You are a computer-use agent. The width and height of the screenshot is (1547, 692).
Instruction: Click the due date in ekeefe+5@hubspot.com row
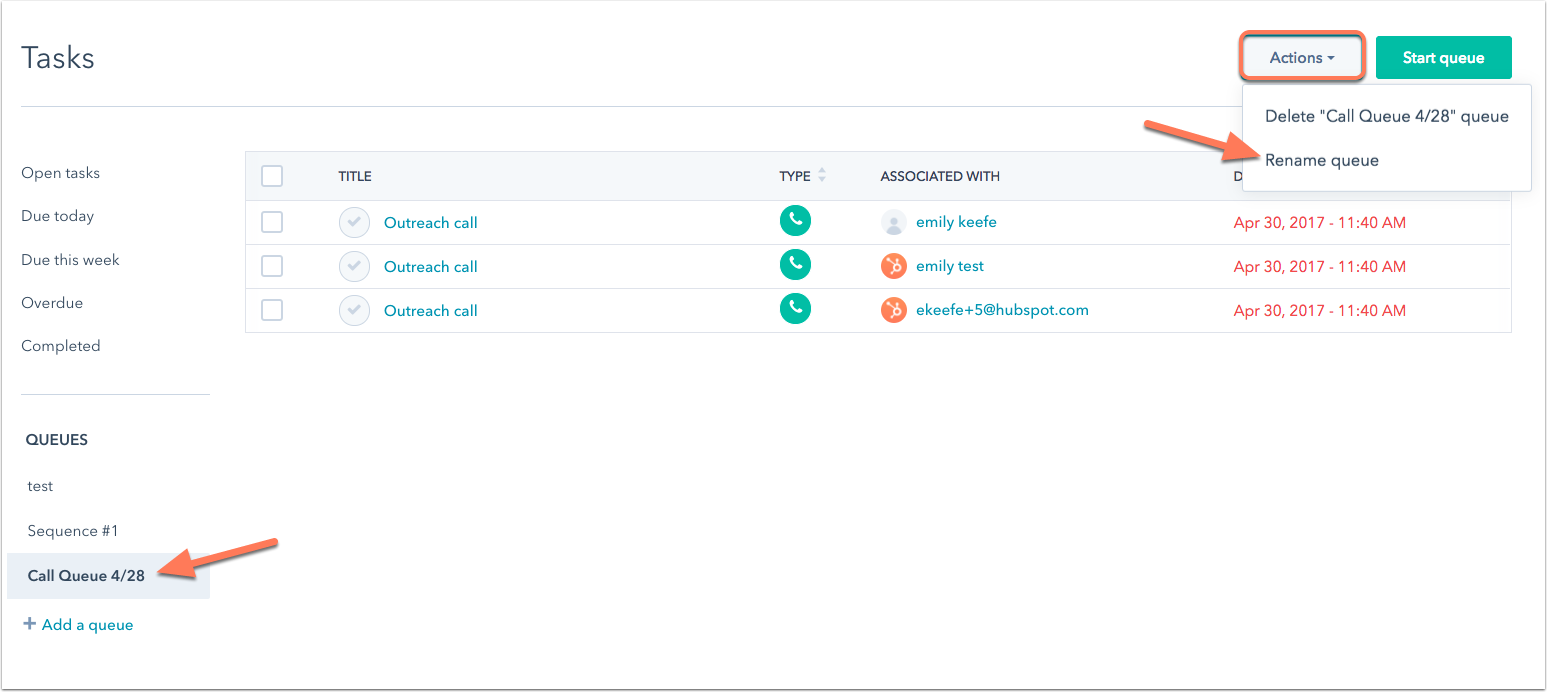(x=1320, y=311)
